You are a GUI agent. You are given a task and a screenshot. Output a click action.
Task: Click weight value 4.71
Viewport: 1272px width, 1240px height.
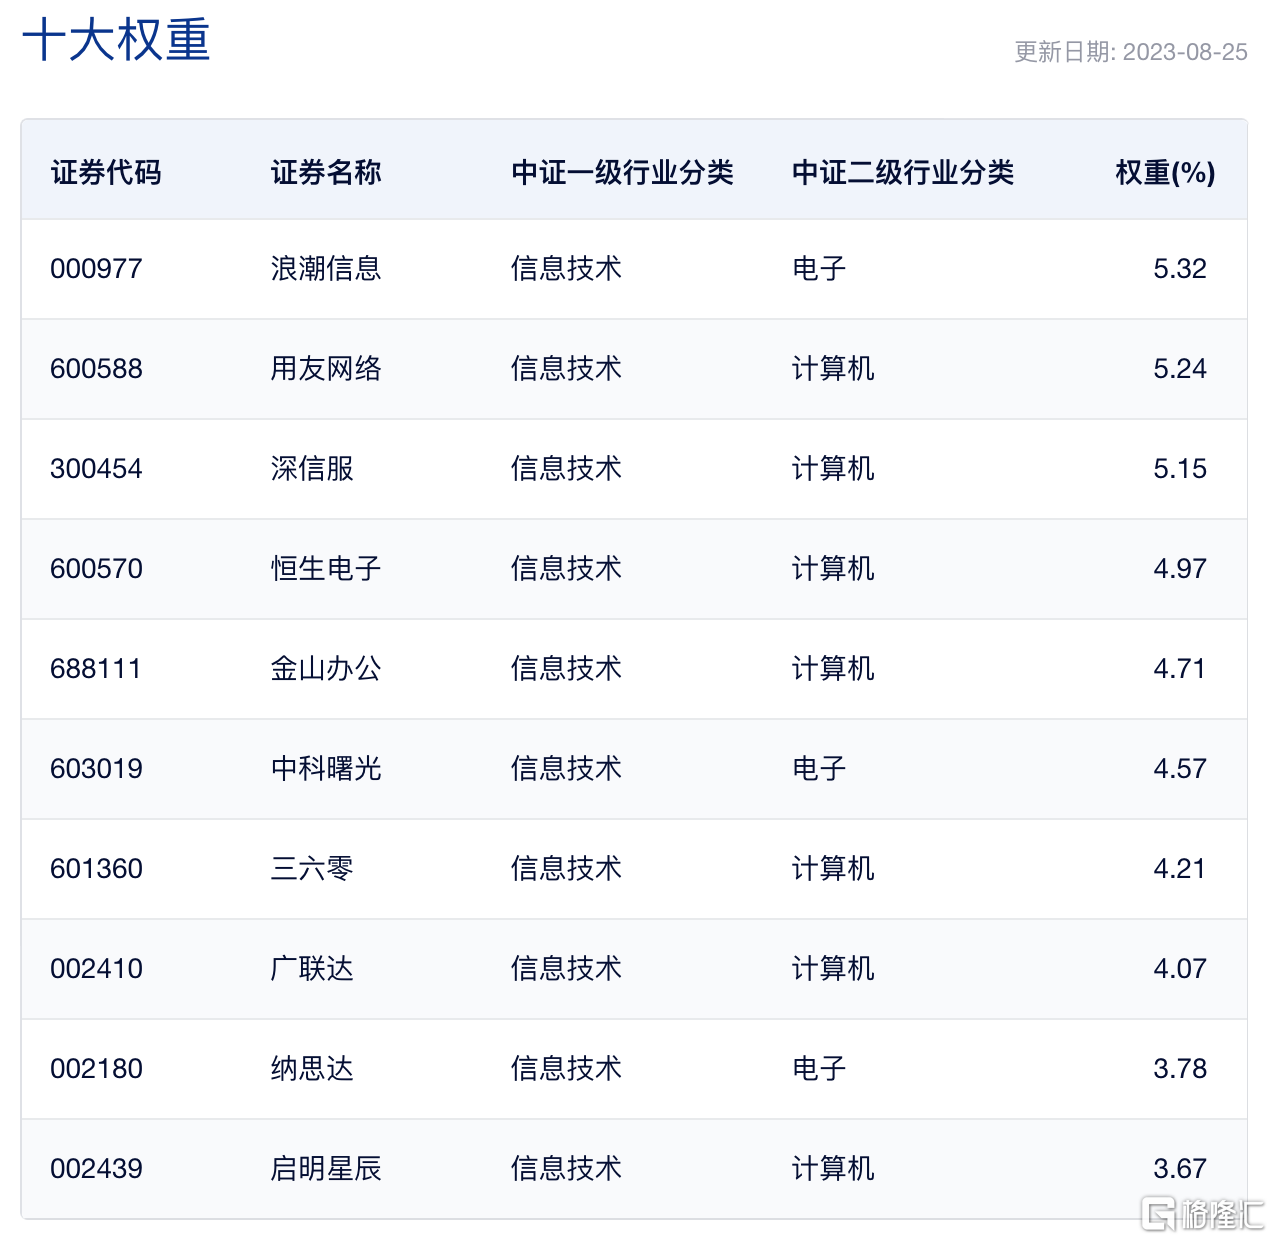pos(1180,669)
